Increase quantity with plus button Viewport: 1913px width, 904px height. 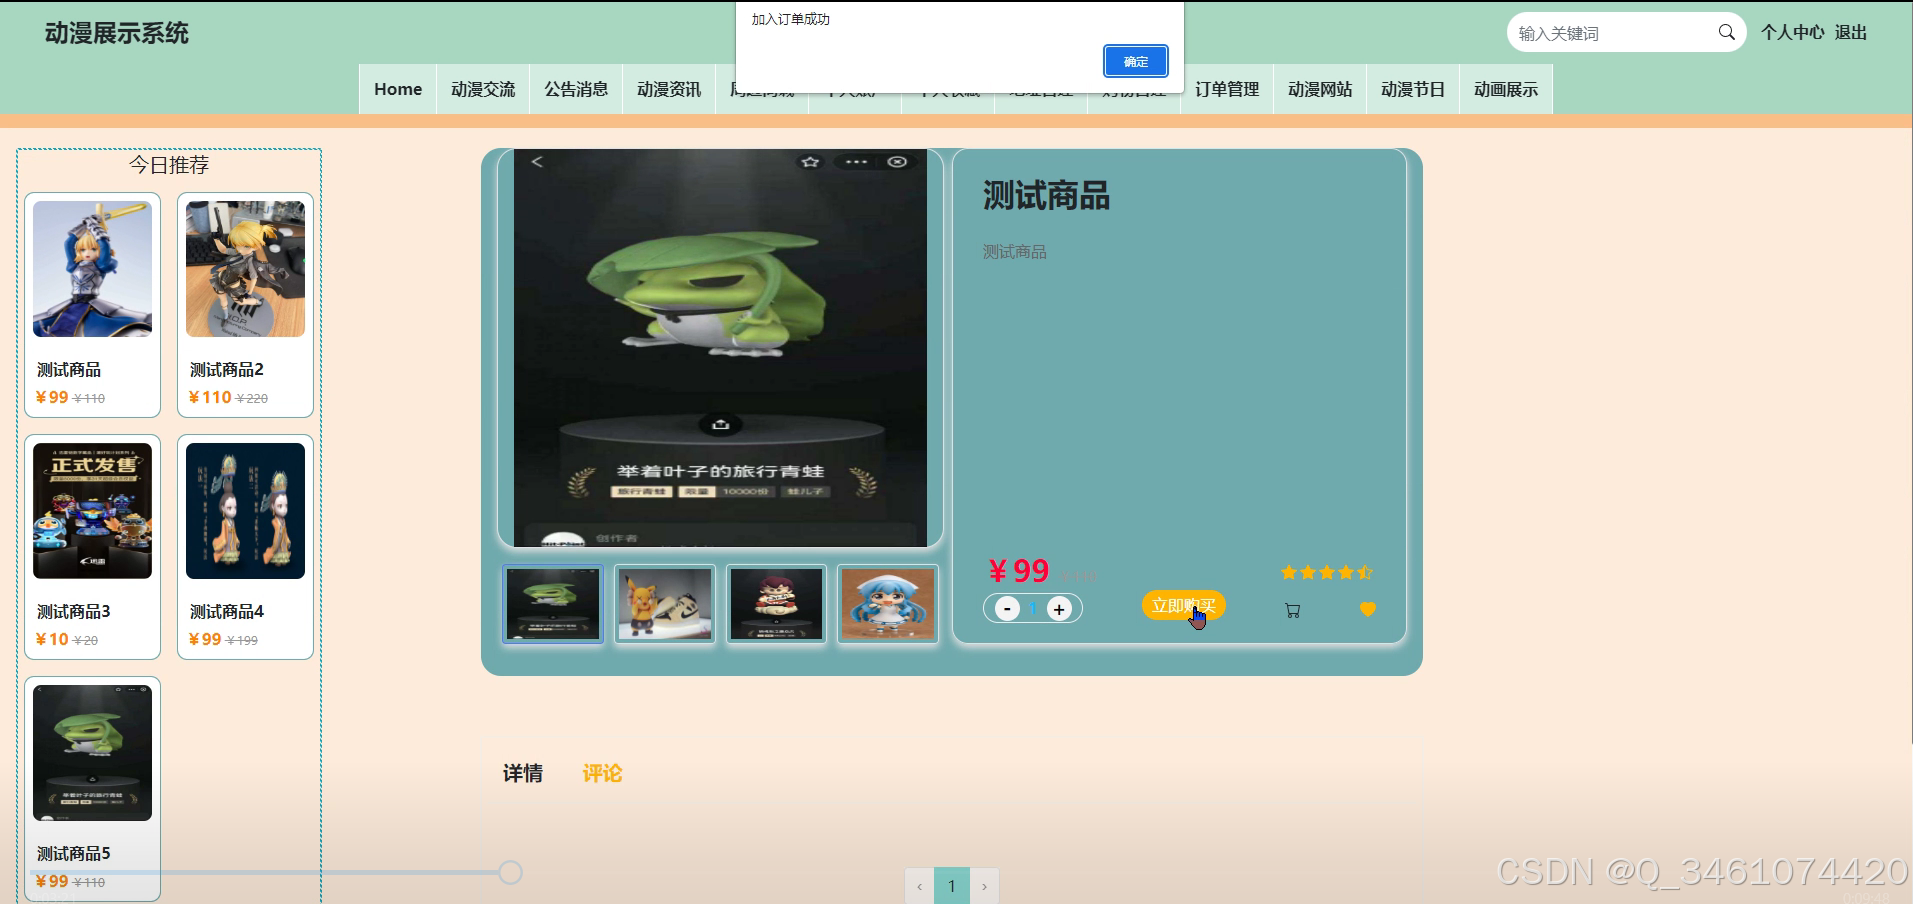point(1059,608)
